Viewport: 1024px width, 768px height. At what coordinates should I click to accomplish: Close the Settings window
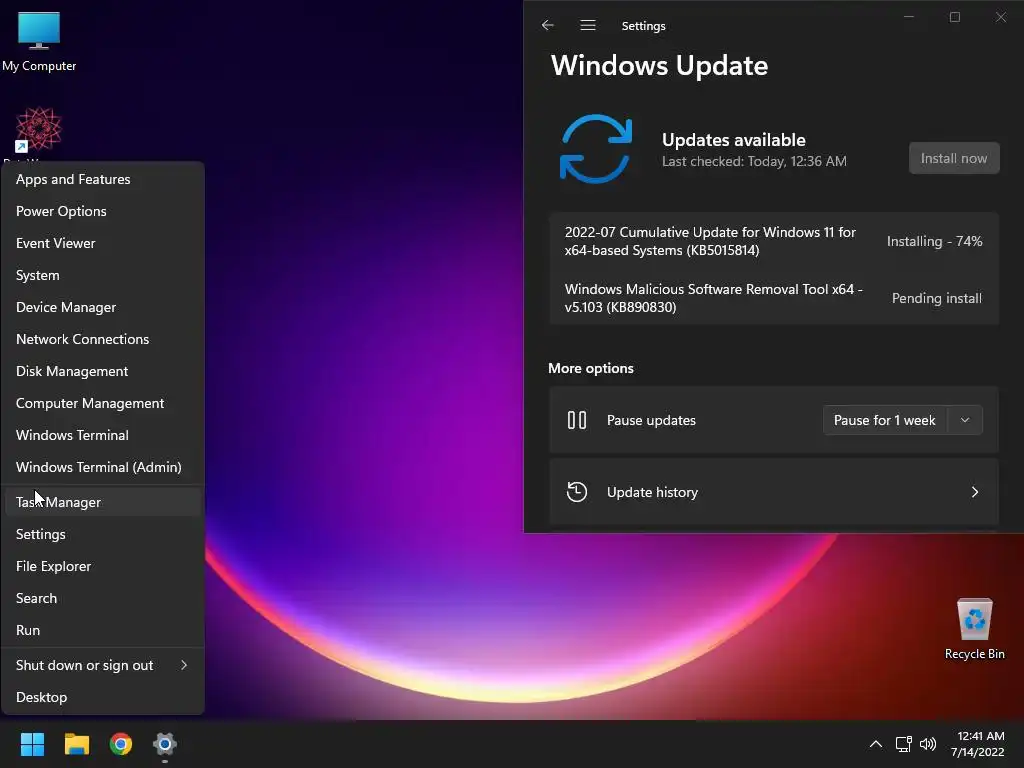(x=1000, y=17)
